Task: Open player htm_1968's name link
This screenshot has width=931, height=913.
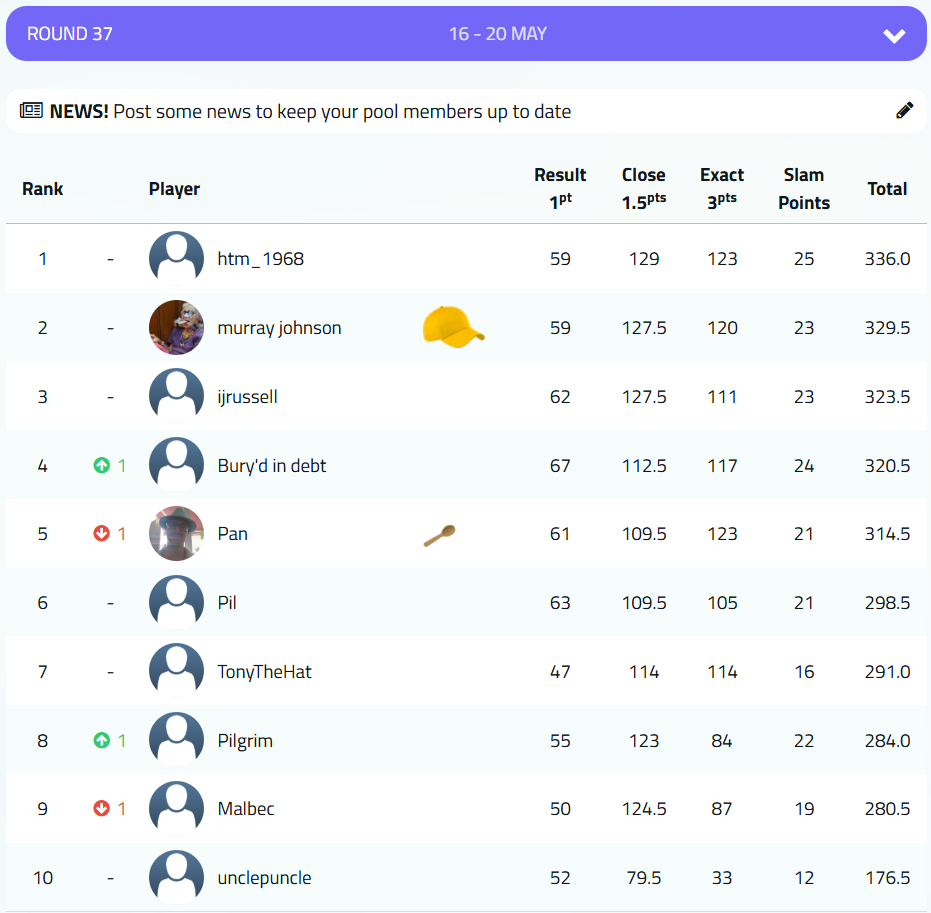Action: (260, 259)
